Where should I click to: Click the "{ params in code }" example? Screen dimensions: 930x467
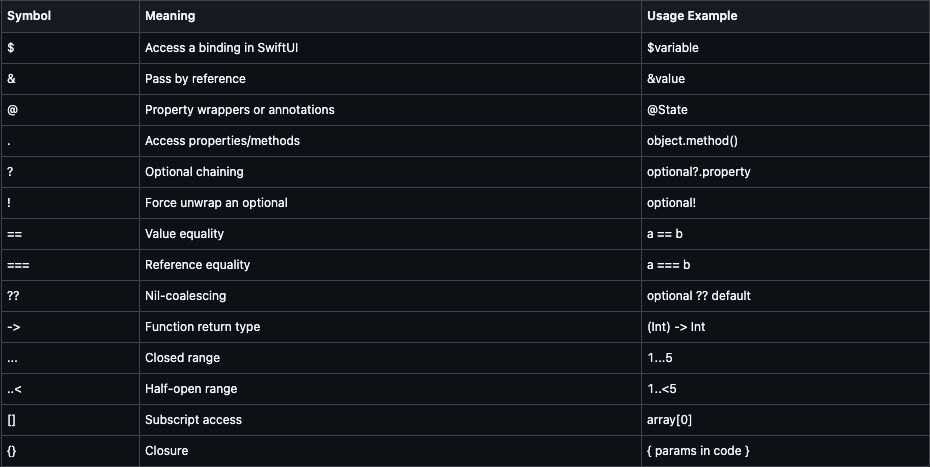point(698,451)
